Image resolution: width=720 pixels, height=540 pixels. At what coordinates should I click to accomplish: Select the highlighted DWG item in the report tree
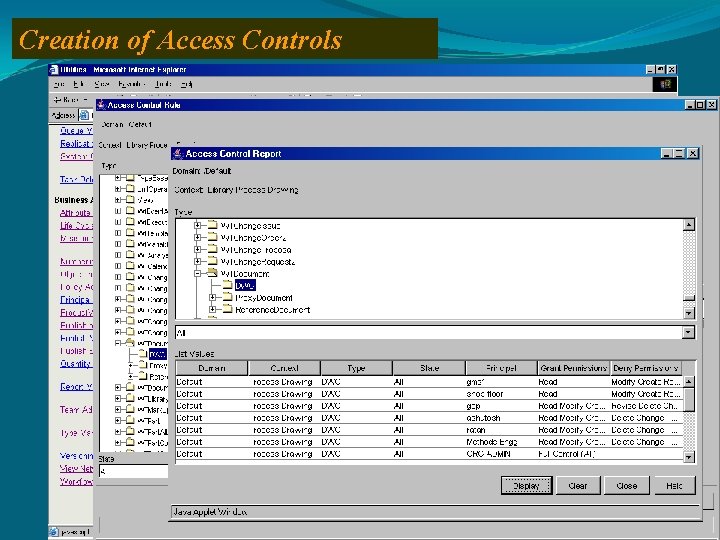pos(245,286)
